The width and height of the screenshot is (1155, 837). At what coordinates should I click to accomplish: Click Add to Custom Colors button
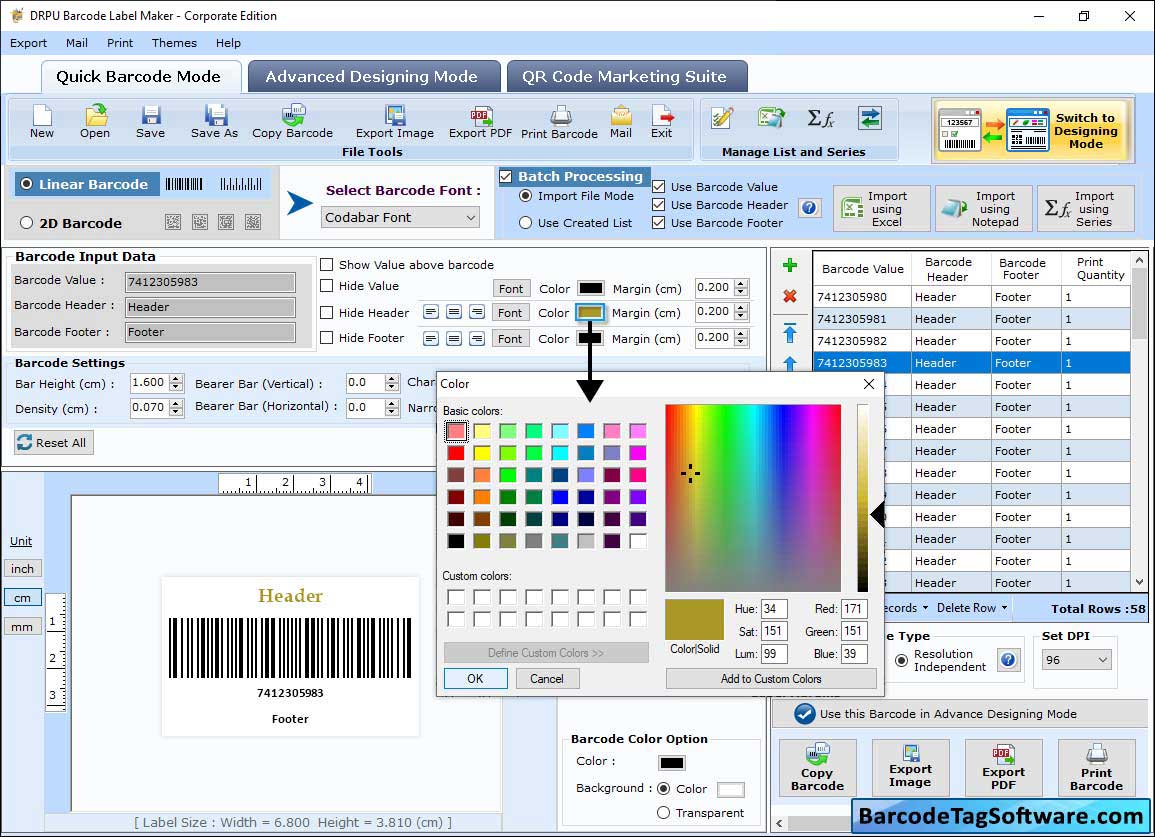[x=770, y=679]
